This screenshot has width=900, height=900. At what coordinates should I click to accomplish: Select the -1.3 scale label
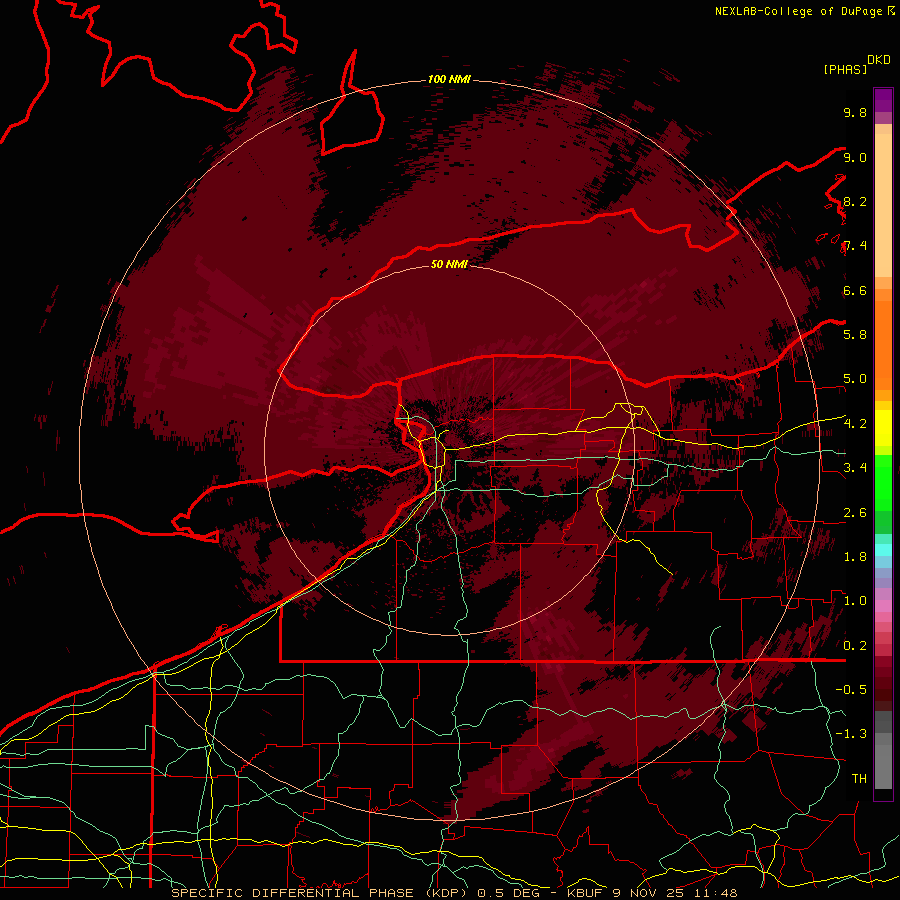tap(851, 734)
